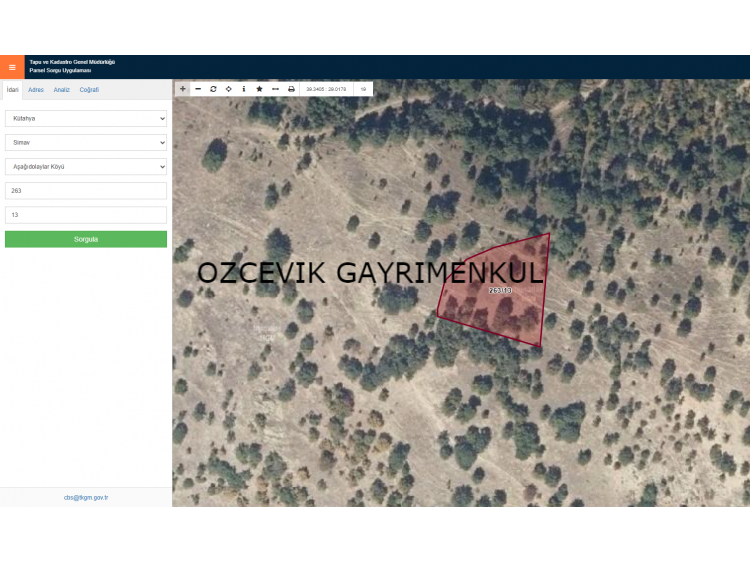
Task: Zoom in with the plus icon
Action: tap(182, 89)
